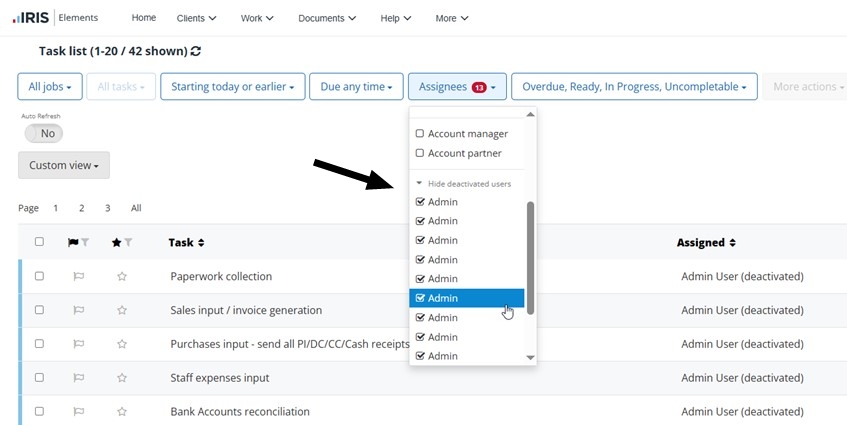Viewport: 847px width, 425px height.
Task: Click the refresh icon beside Task list title
Action: pos(196,51)
